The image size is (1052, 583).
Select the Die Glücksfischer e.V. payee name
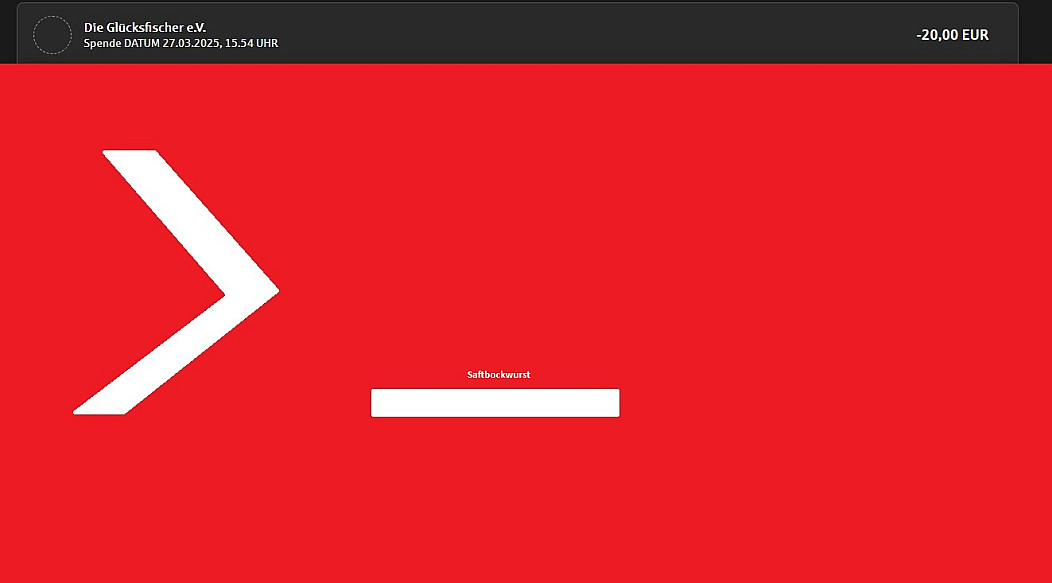tap(144, 27)
